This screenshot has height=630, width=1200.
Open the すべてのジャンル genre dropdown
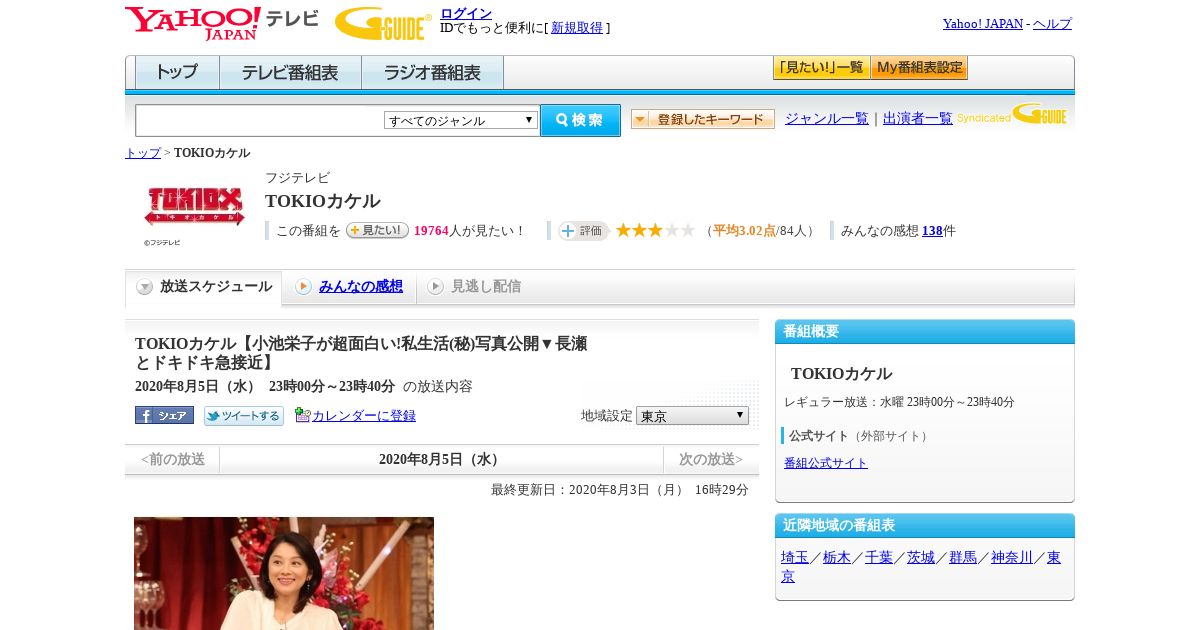click(461, 120)
